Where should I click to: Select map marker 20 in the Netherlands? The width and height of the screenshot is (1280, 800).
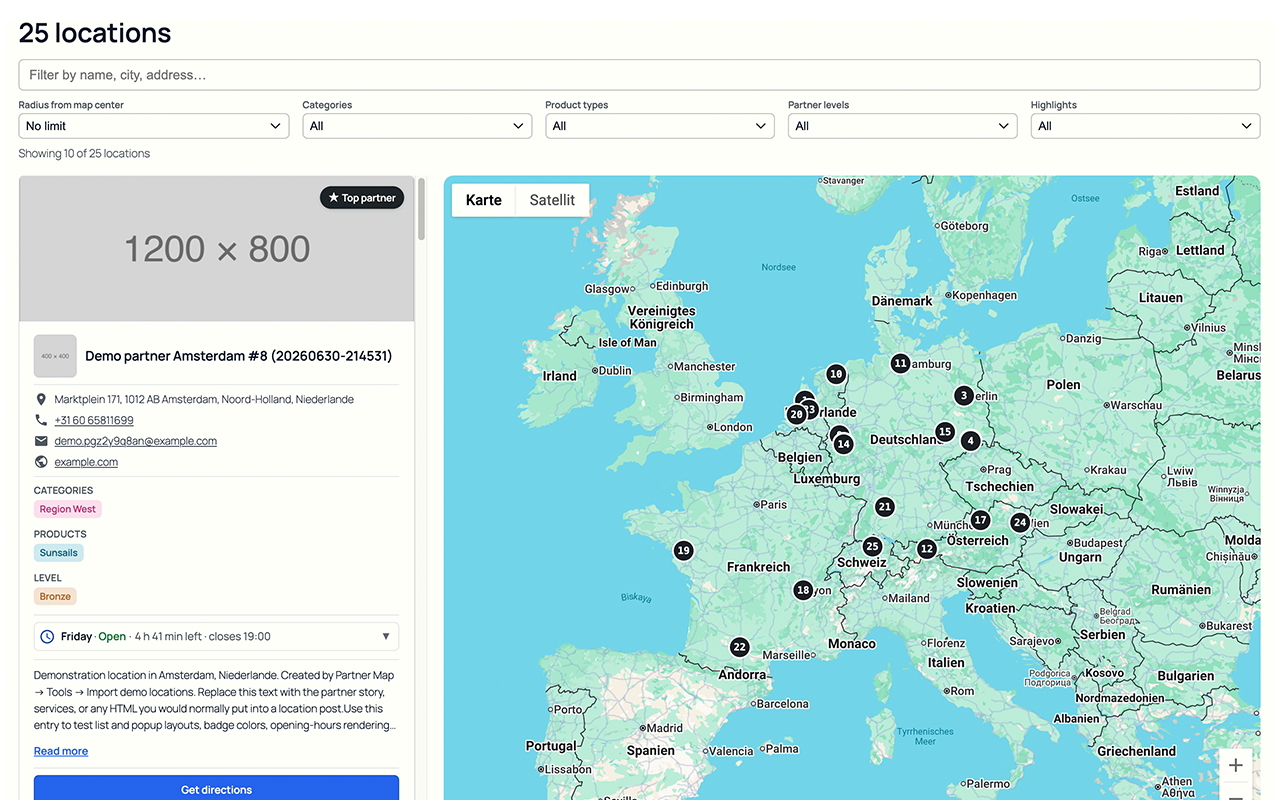click(x=796, y=414)
